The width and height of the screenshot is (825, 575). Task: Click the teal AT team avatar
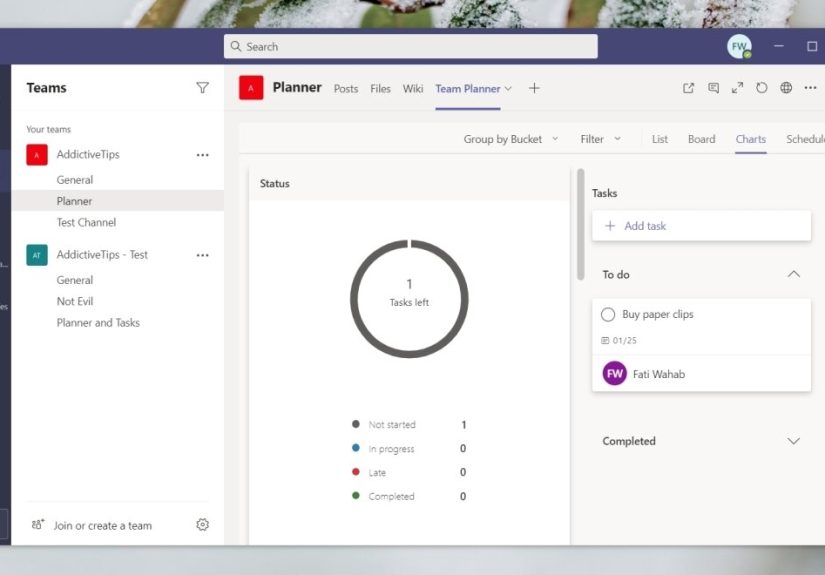(37, 255)
